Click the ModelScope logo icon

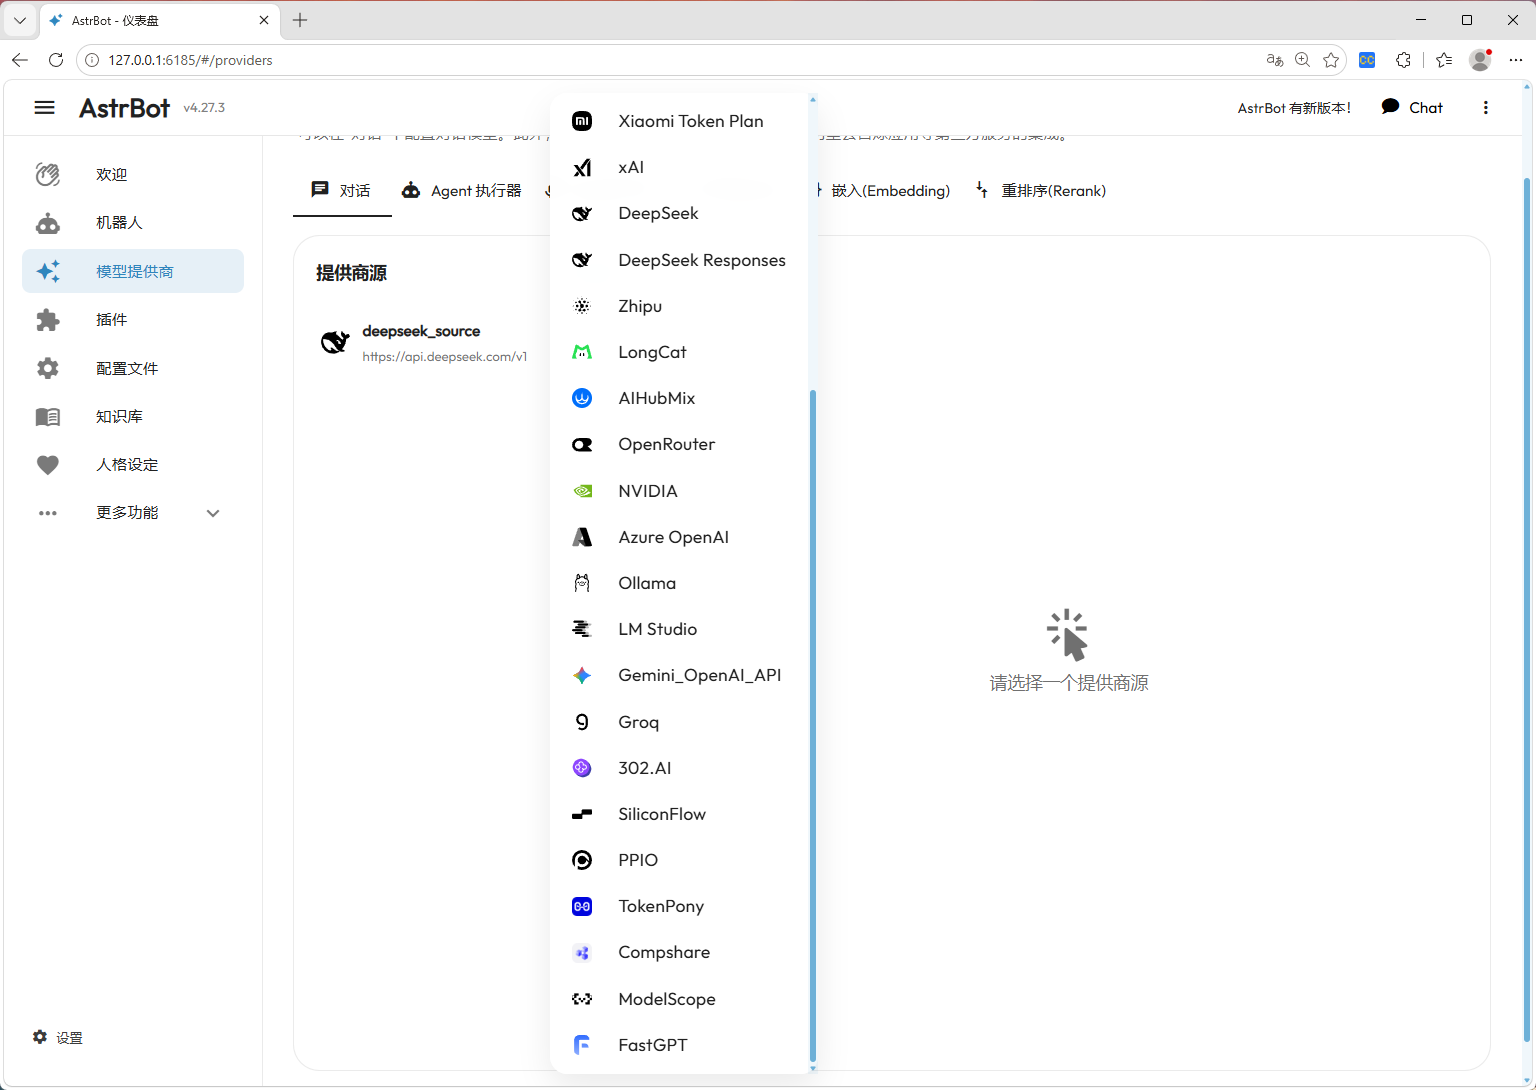coord(582,999)
